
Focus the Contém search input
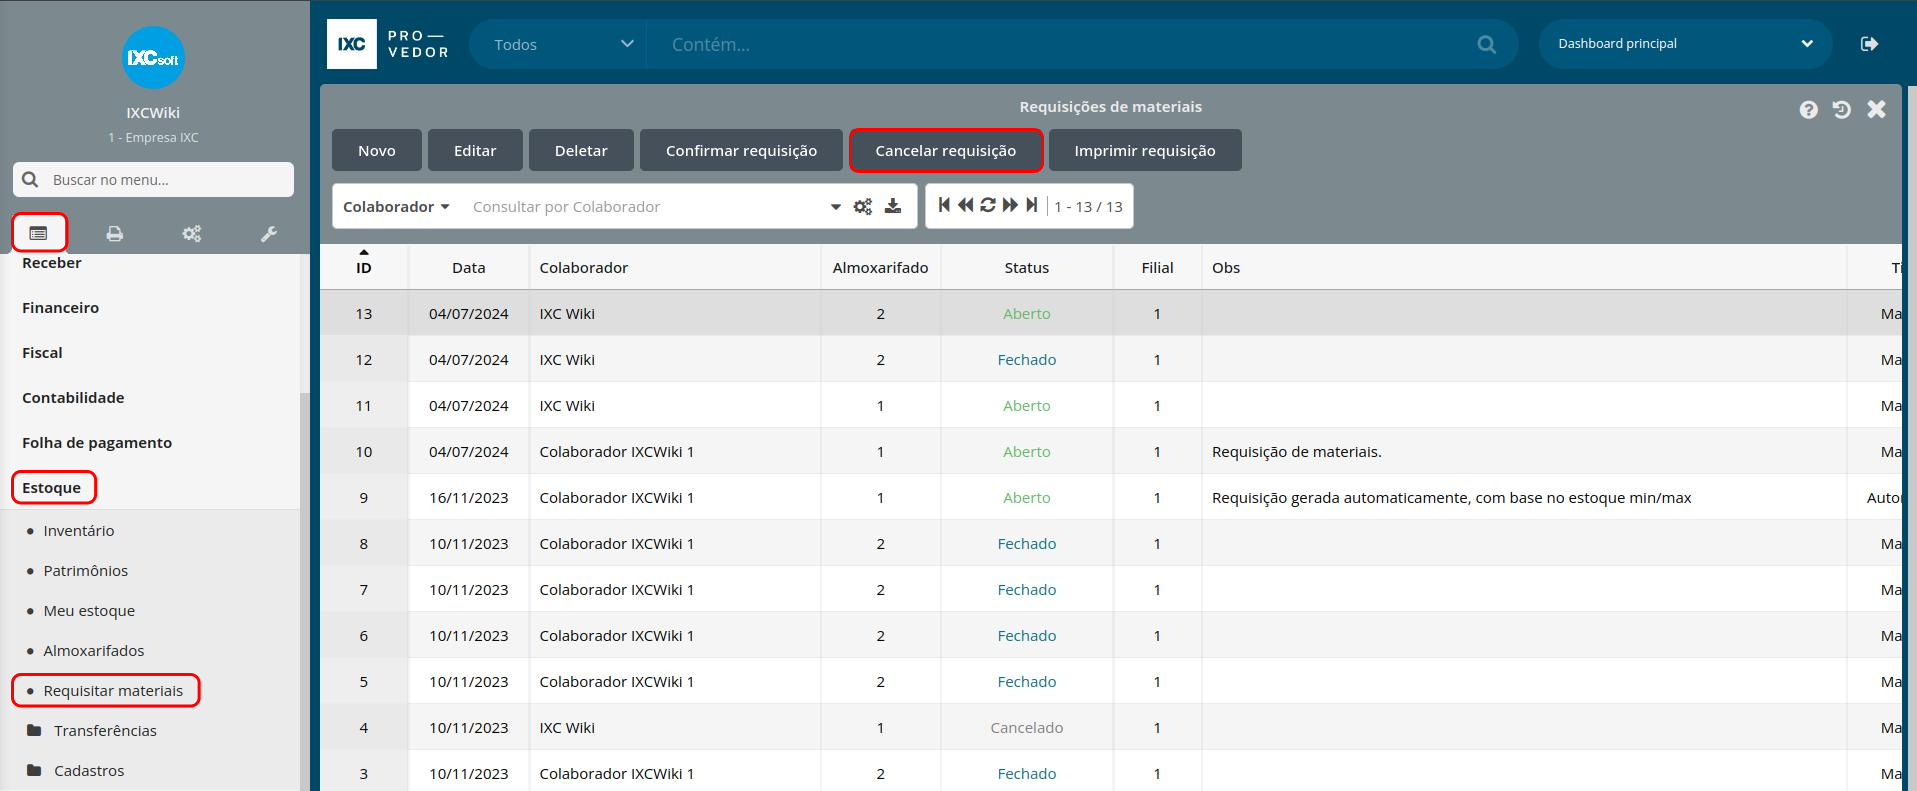pyautogui.click(x=1060, y=45)
